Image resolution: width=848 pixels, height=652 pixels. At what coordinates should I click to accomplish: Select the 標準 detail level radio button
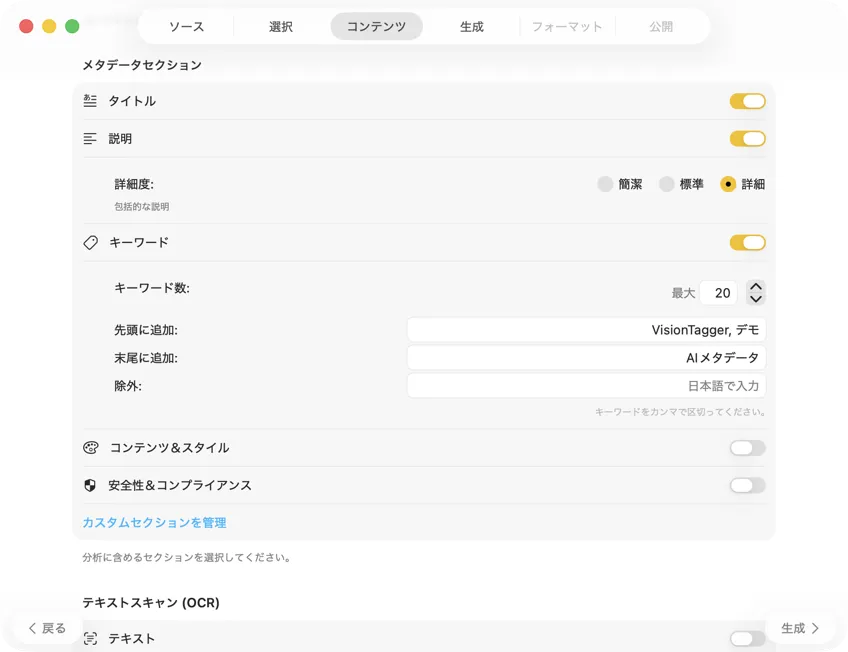coord(666,184)
